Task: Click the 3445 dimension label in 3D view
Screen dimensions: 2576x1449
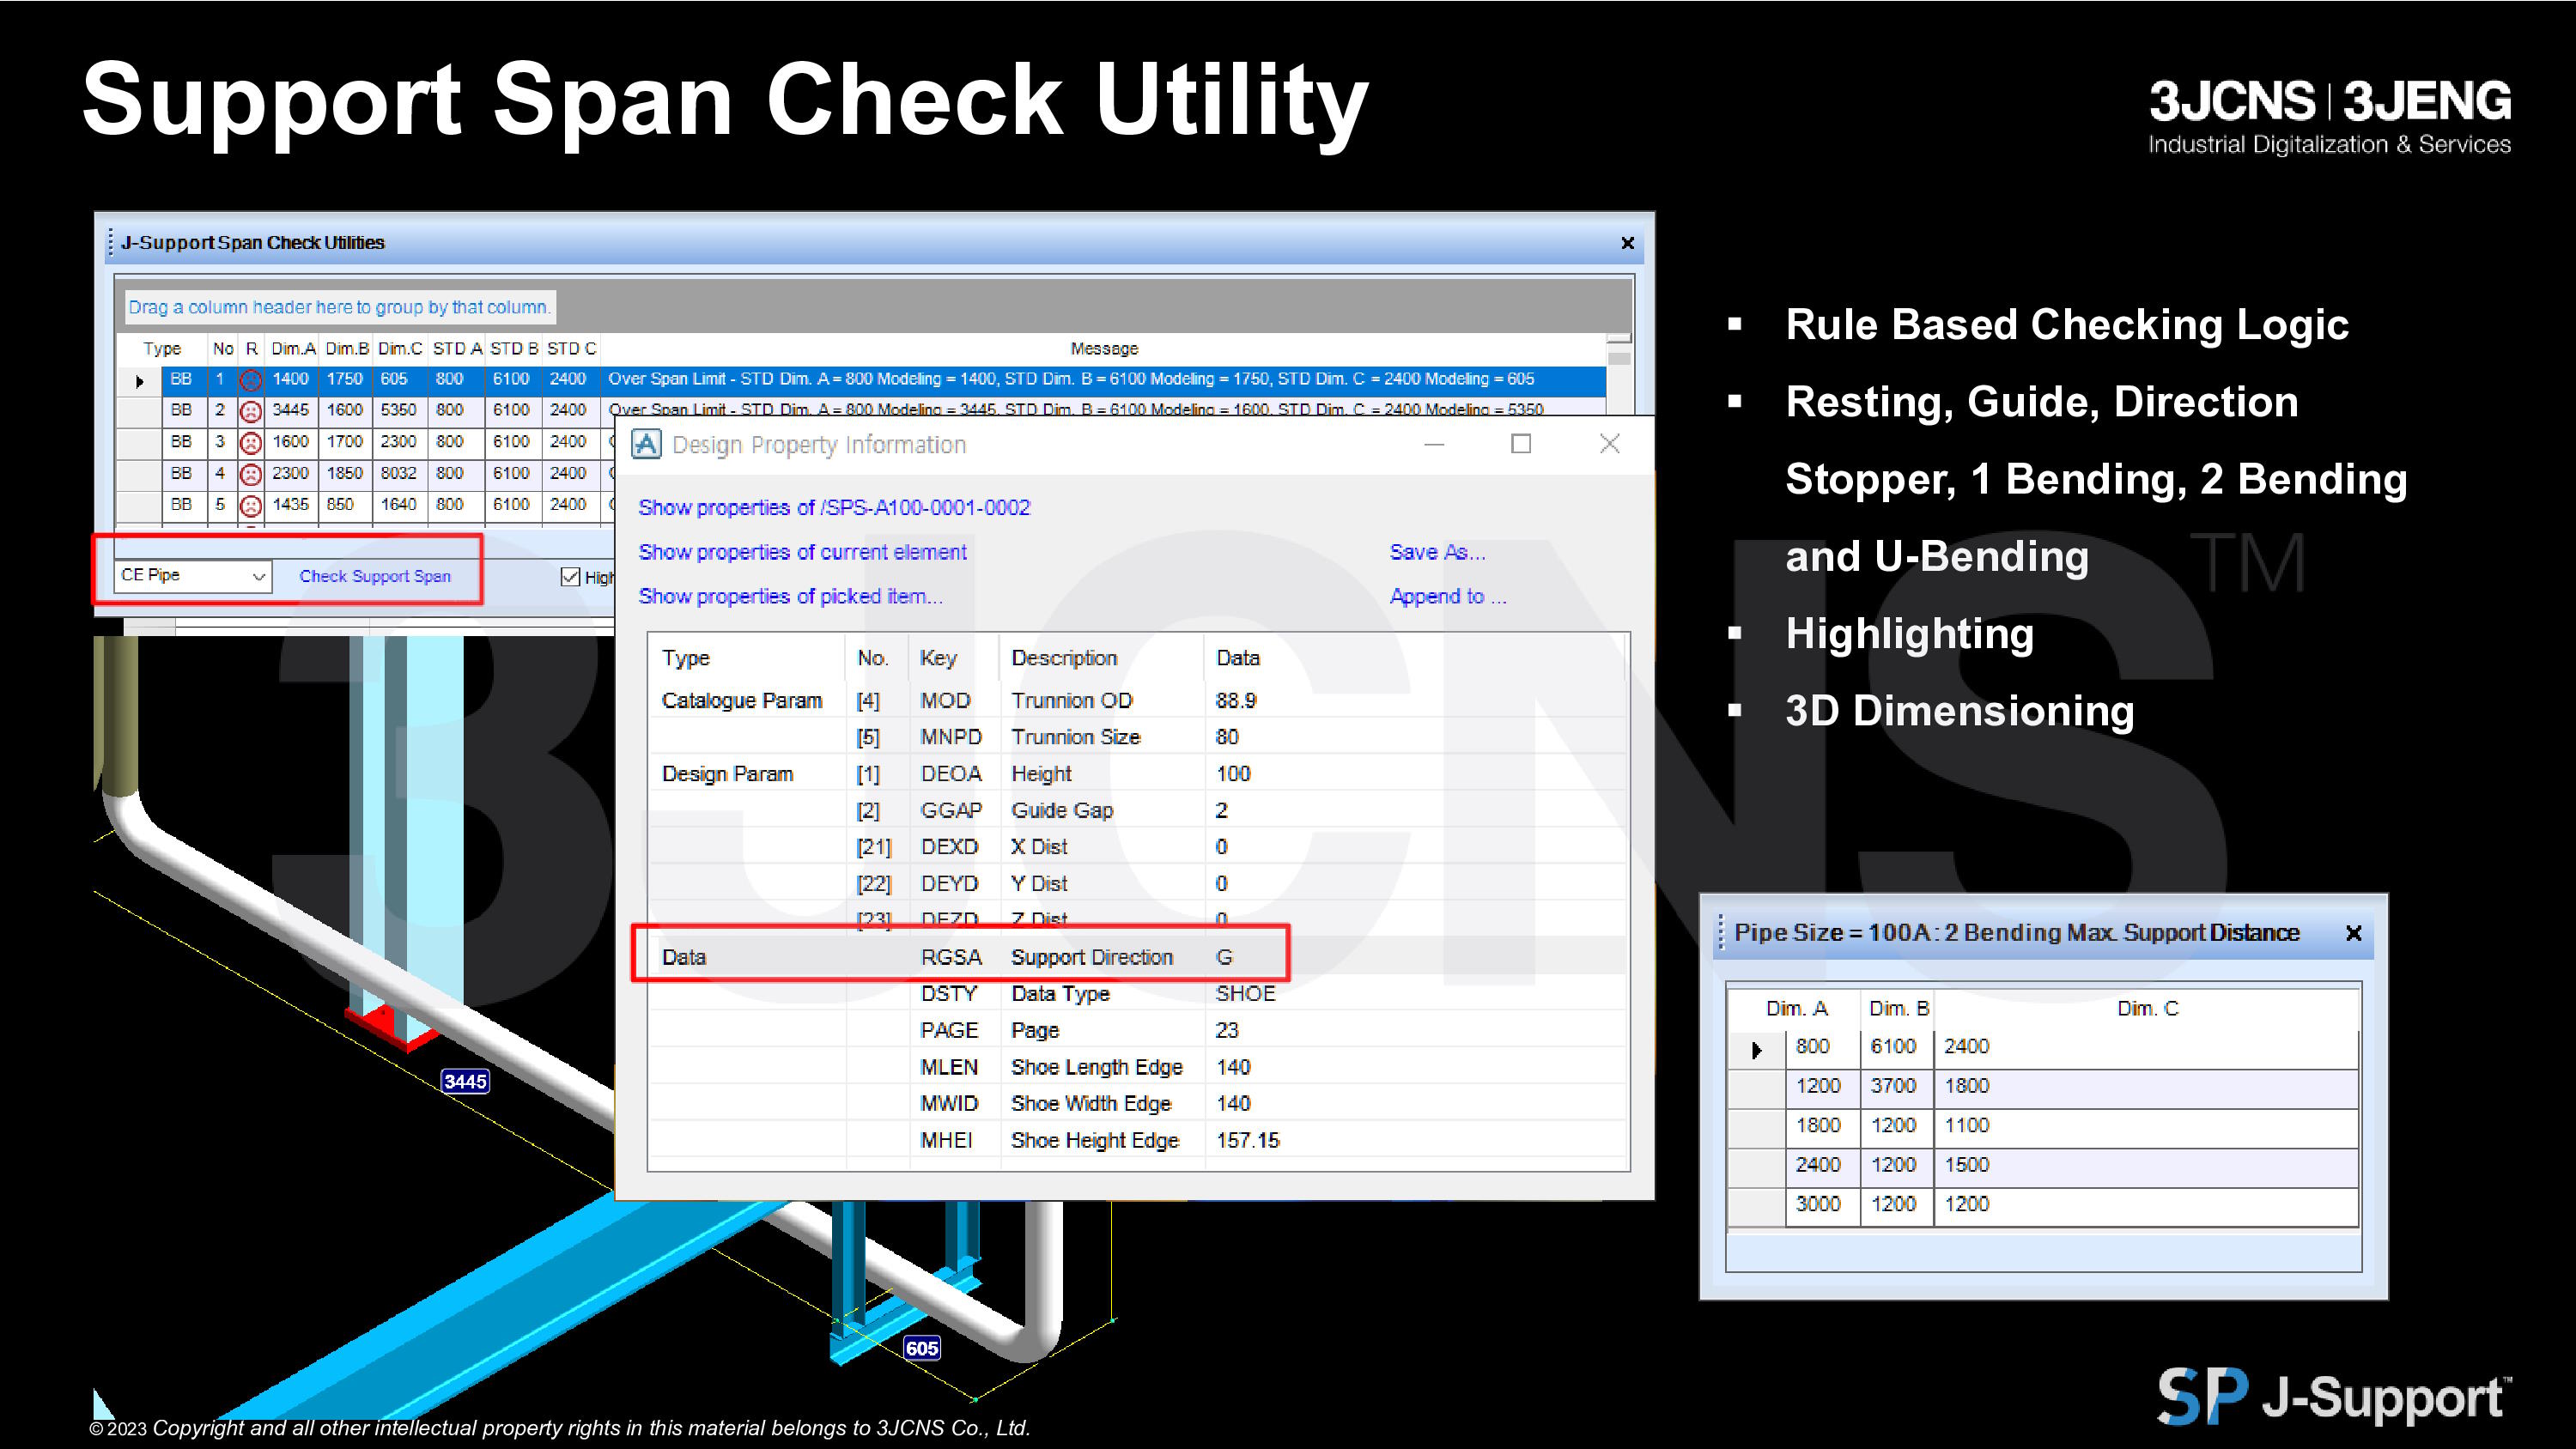Action: point(465,1081)
